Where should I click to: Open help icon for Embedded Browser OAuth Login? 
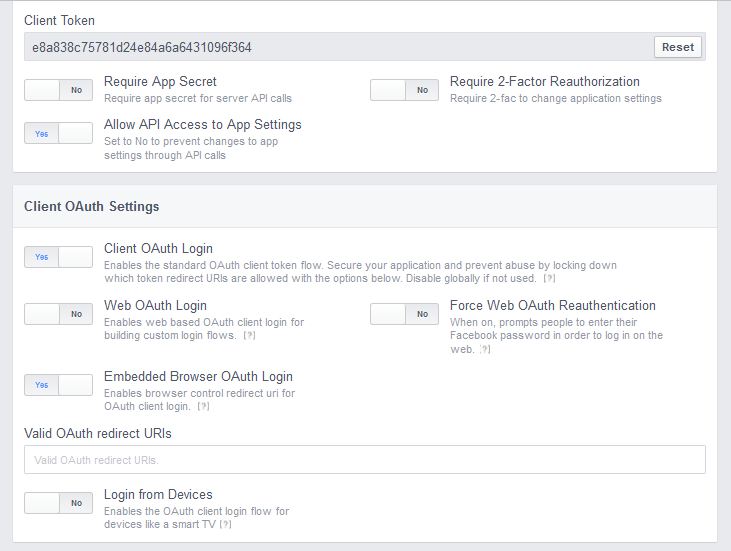[203, 406]
